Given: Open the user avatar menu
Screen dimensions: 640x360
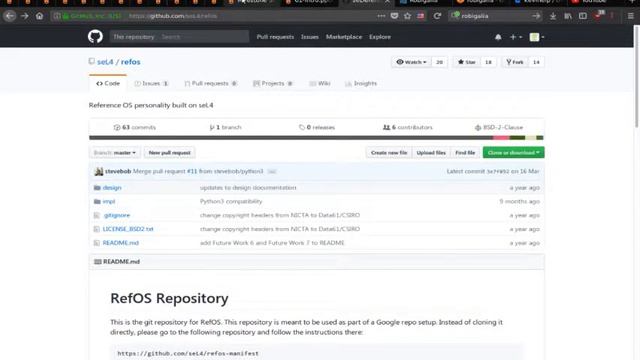Looking at the screenshot, I should (537, 37).
